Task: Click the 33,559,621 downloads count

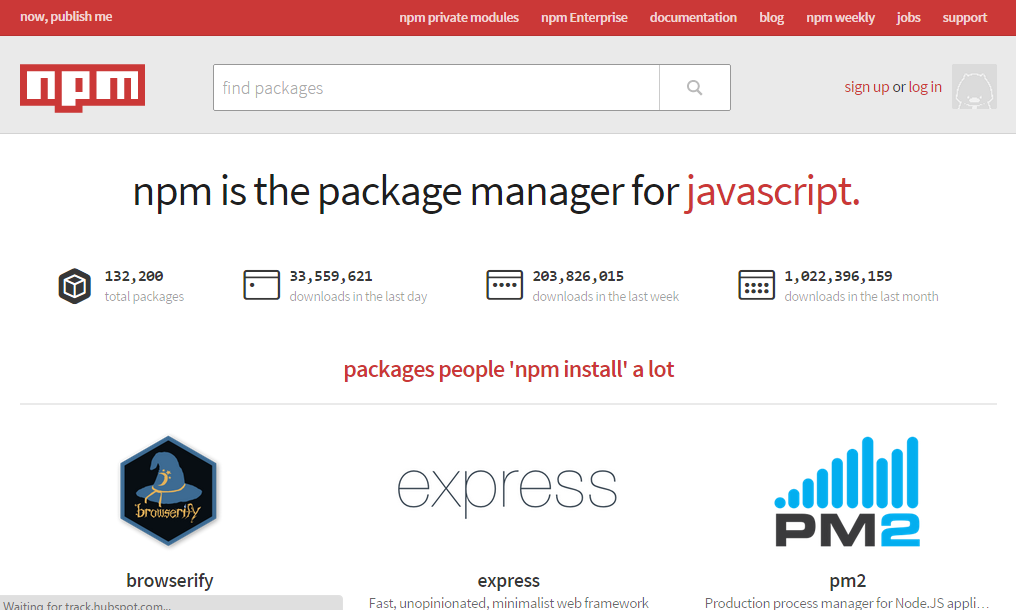Action: [x=331, y=276]
